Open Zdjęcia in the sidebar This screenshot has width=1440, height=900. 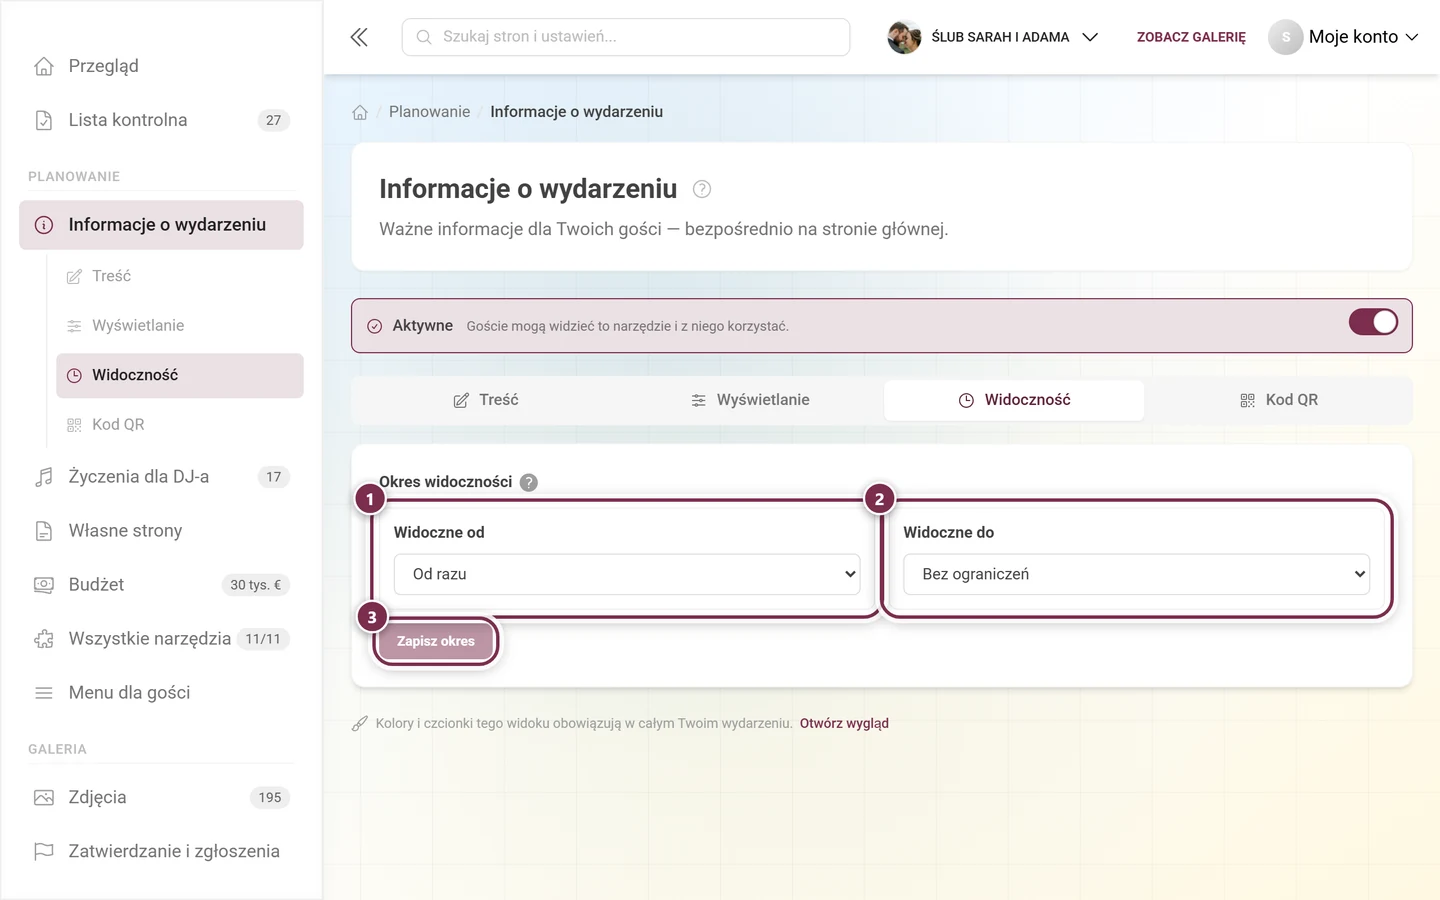pyautogui.click(x=161, y=798)
